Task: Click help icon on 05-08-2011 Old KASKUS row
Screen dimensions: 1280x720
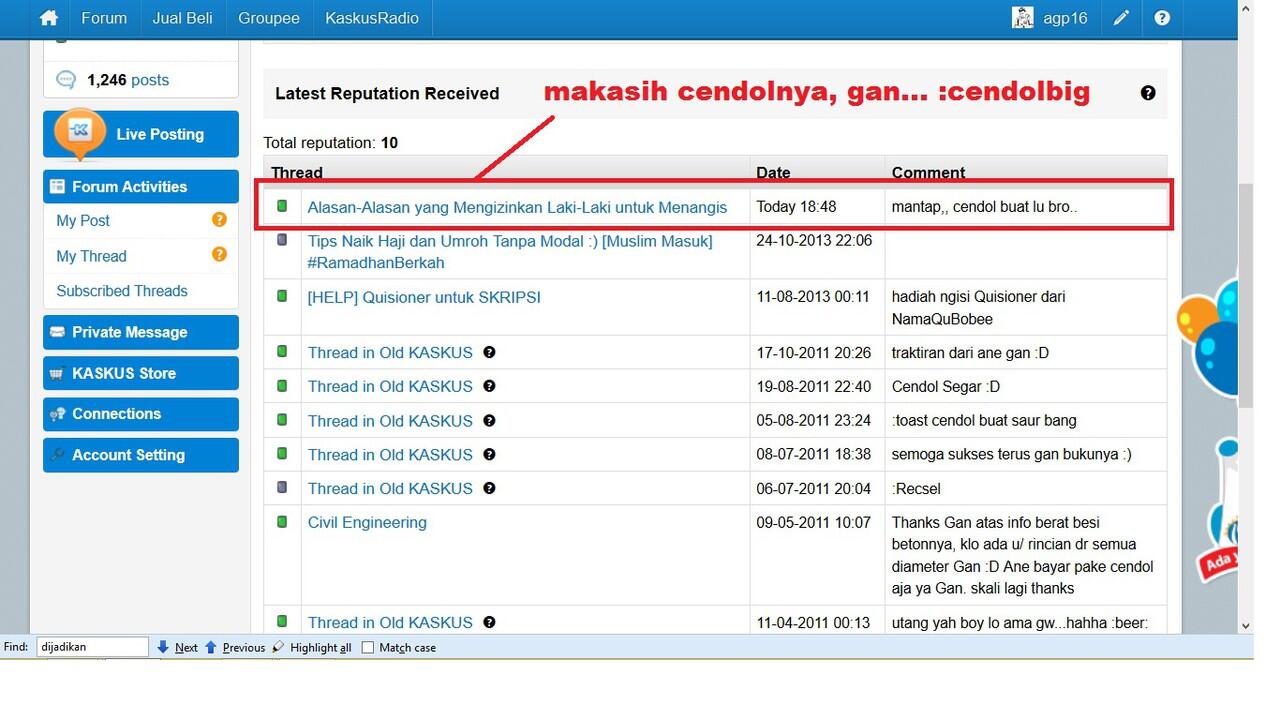Action: click(489, 420)
